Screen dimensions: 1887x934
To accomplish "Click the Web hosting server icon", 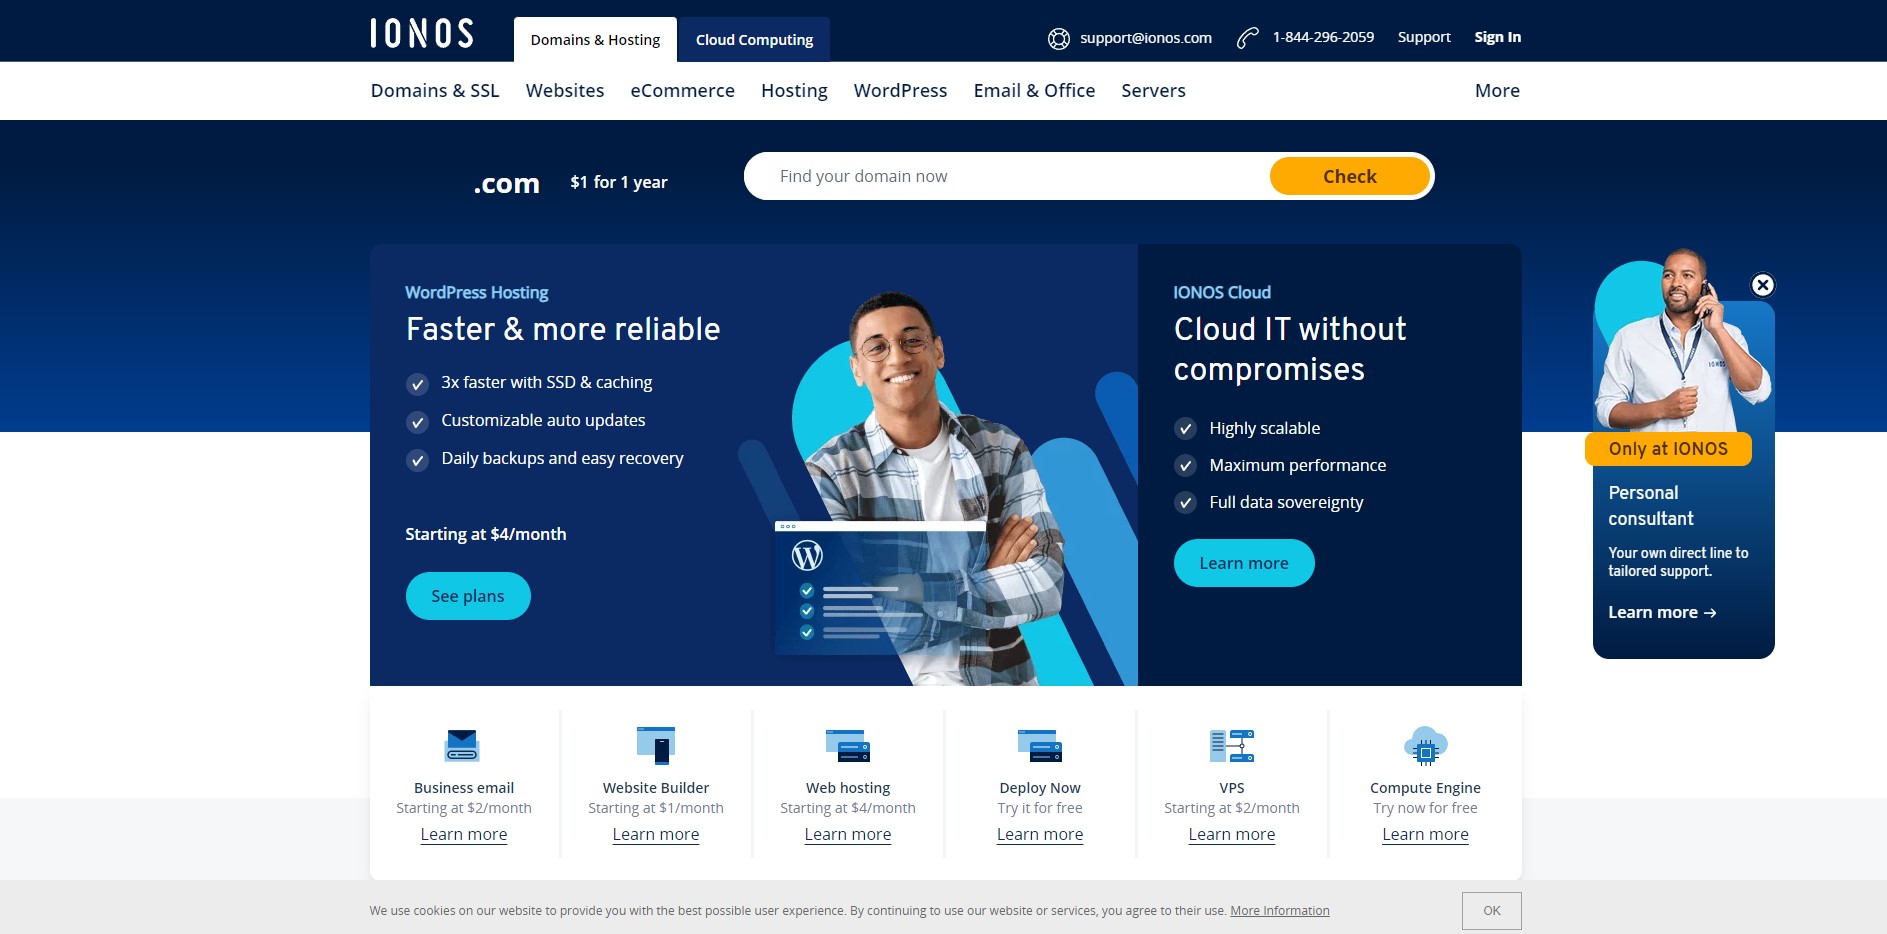I will coord(848,746).
